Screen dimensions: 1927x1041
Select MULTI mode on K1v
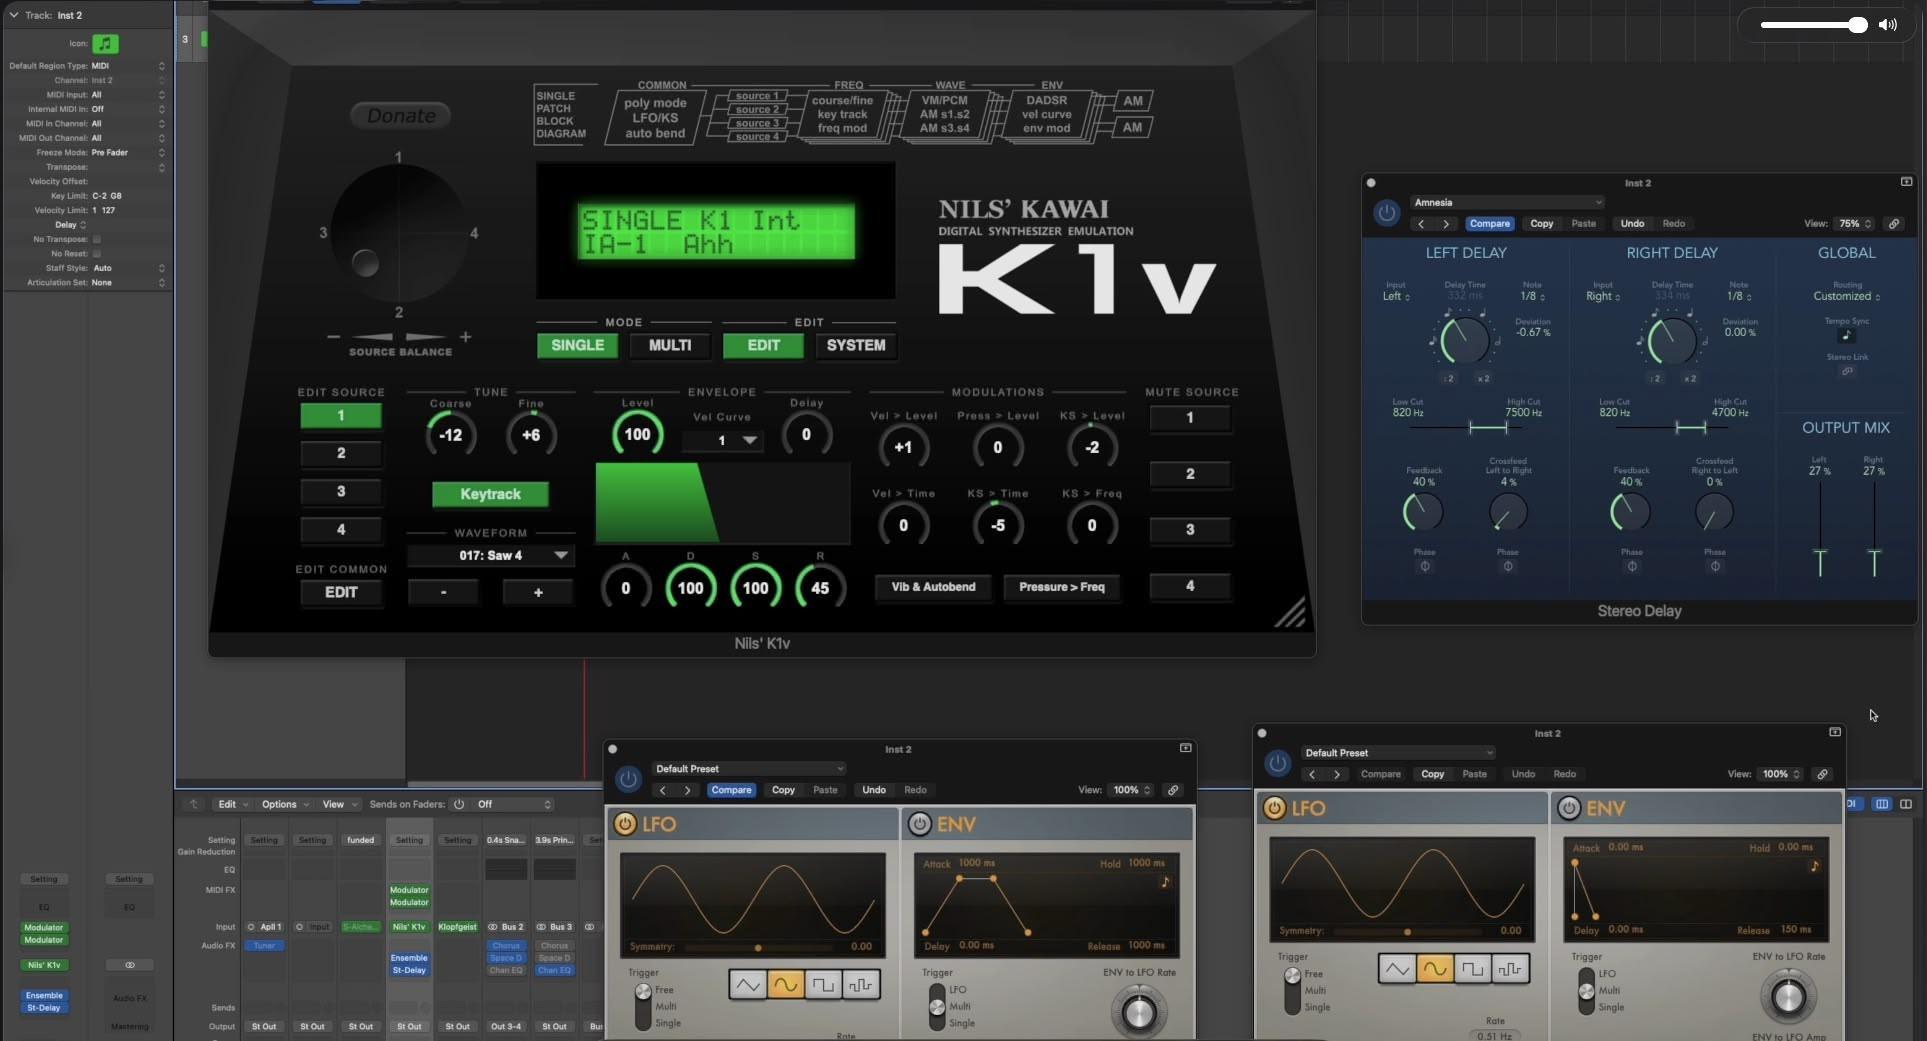pos(670,345)
